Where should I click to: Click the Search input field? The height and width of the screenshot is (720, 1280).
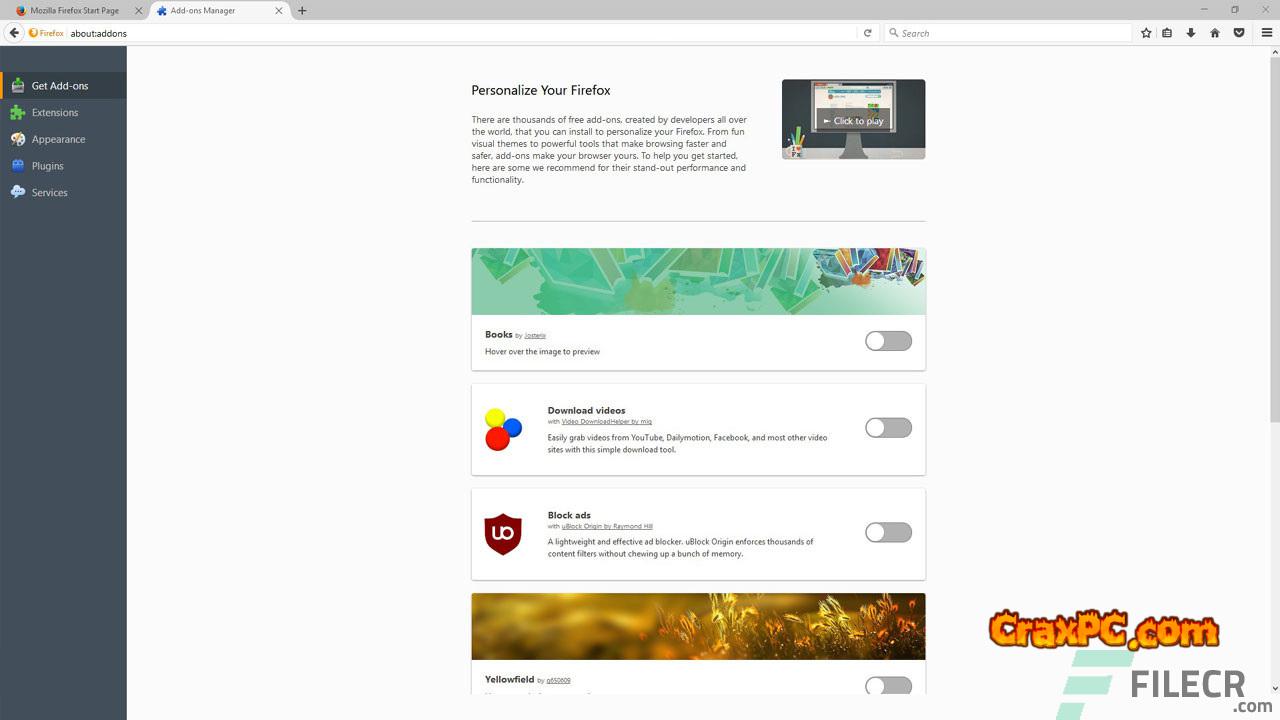(x=1008, y=33)
